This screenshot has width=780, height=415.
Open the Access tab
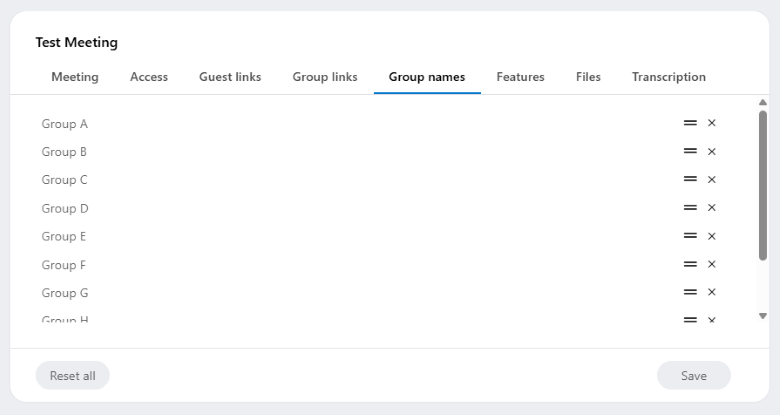[149, 77]
